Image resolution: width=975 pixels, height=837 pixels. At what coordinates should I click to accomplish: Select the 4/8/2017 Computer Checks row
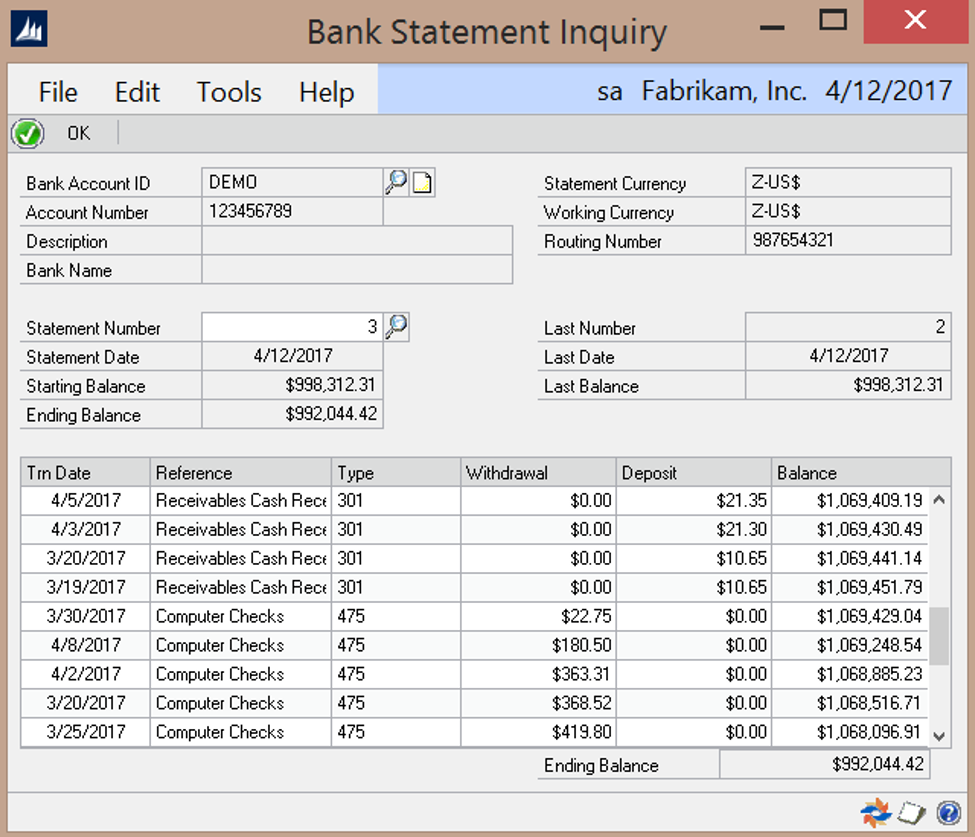pyautogui.click(x=240, y=645)
